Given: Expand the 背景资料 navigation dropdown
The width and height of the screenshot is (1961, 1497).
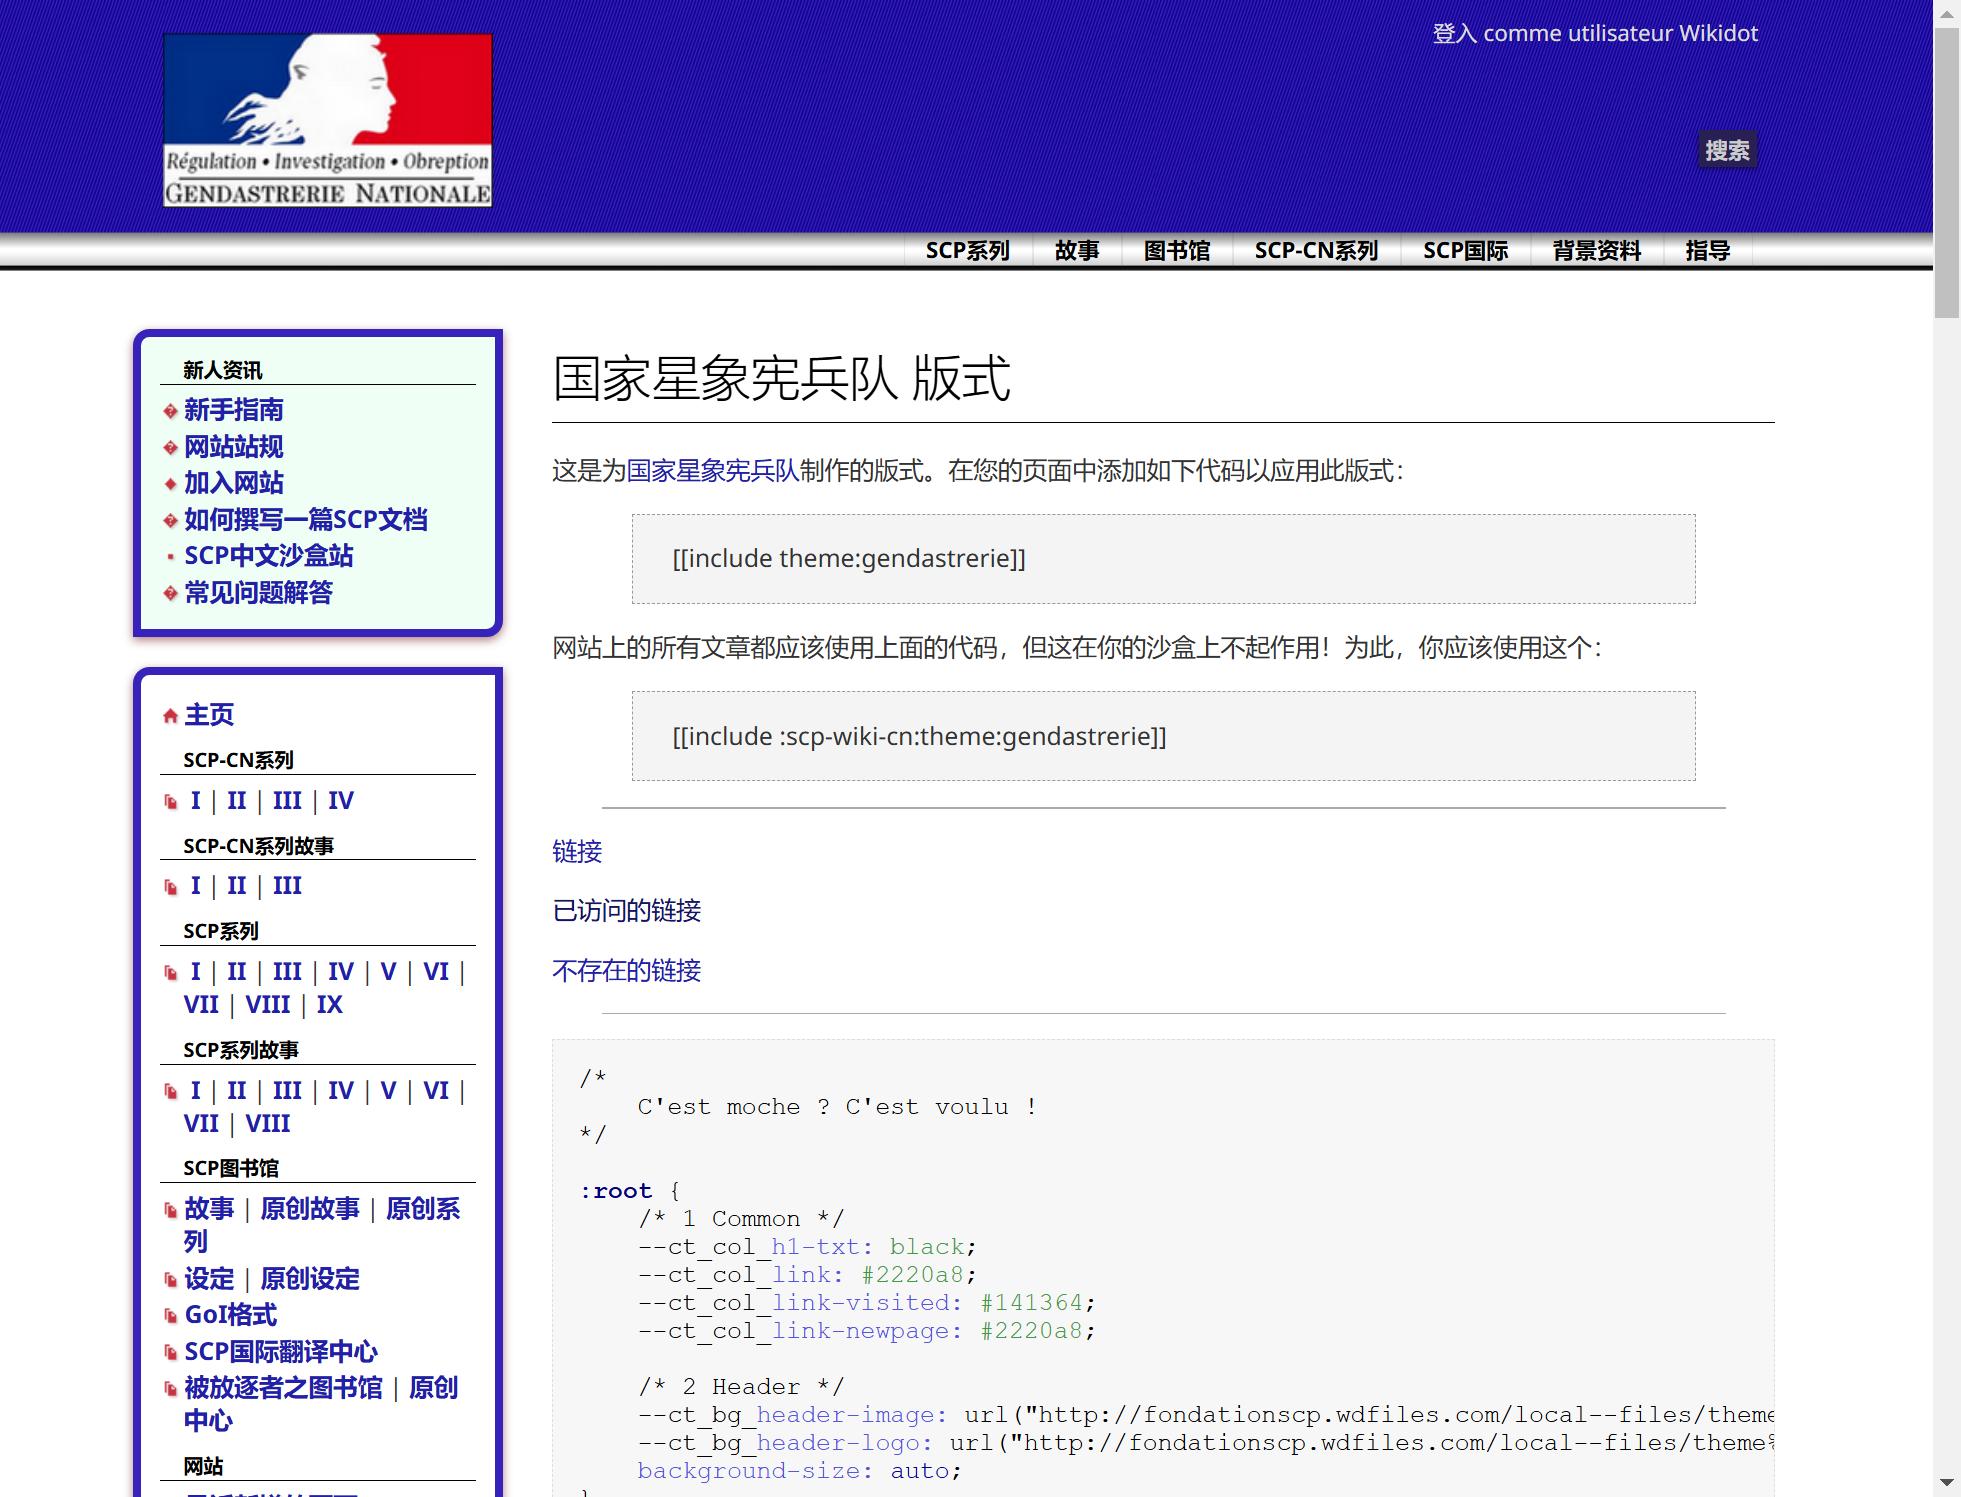Looking at the screenshot, I should pyautogui.click(x=1596, y=251).
